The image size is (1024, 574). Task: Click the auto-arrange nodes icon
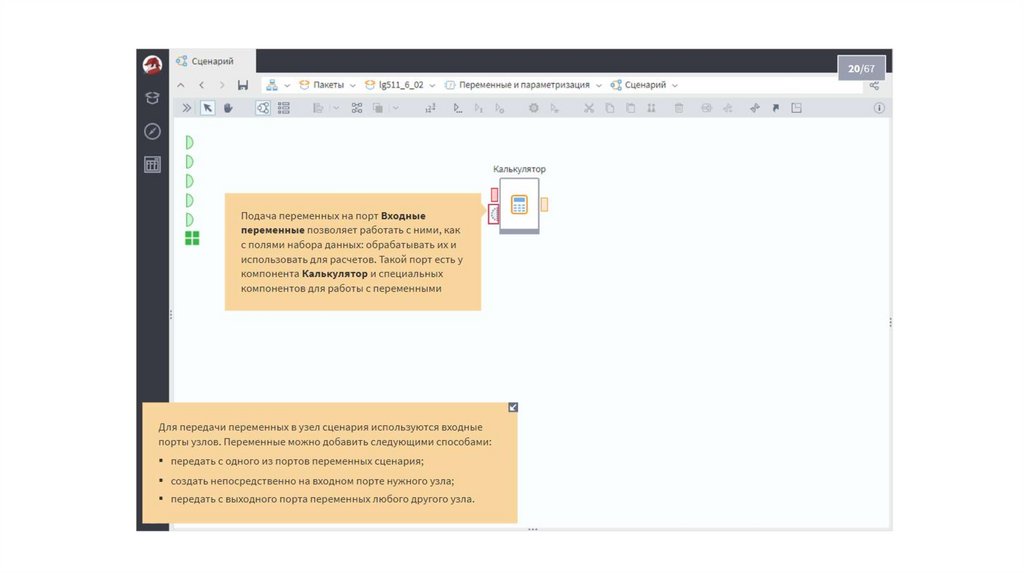357,108
